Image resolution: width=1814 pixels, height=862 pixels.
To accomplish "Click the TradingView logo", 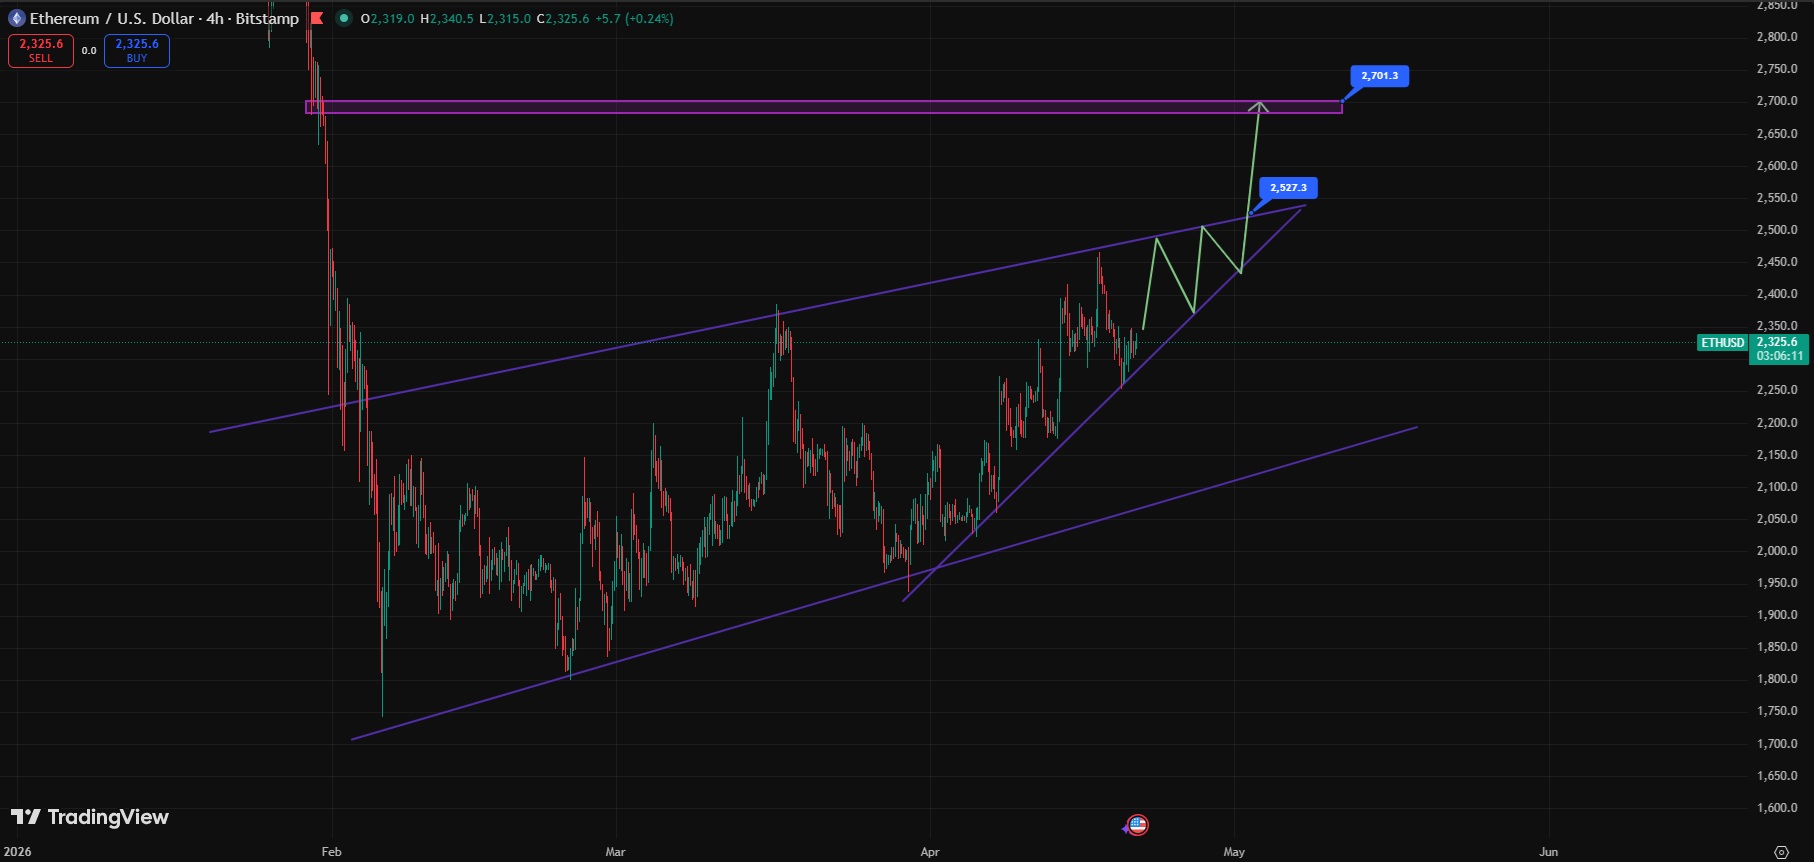I will (90, 817).
